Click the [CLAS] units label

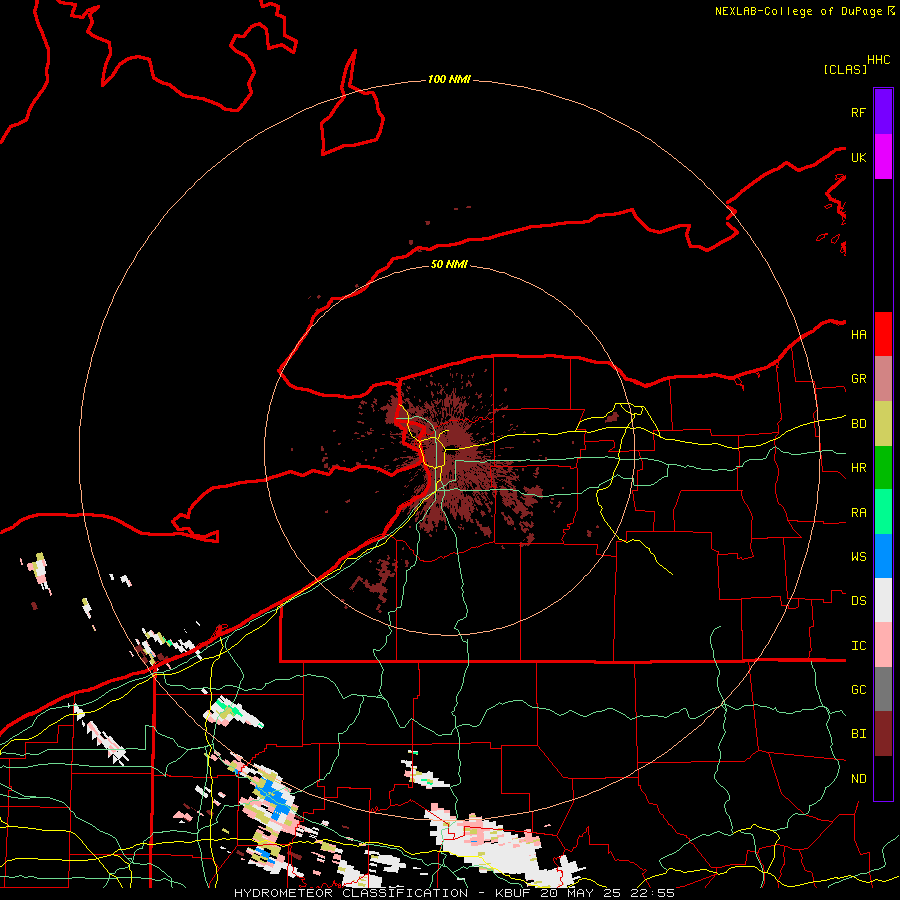click(x=845, y=69)
